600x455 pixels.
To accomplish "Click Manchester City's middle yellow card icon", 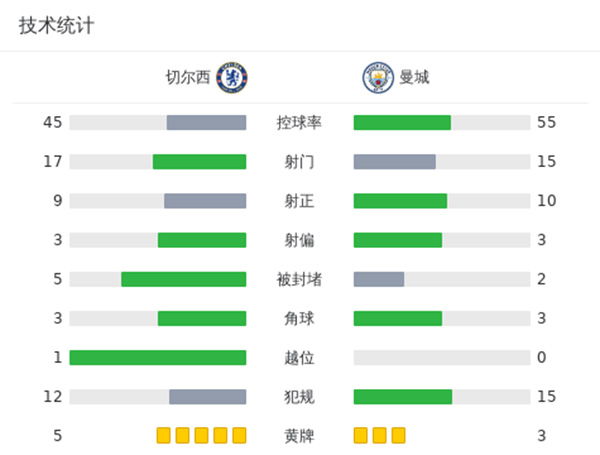I will tap(380, 435).
